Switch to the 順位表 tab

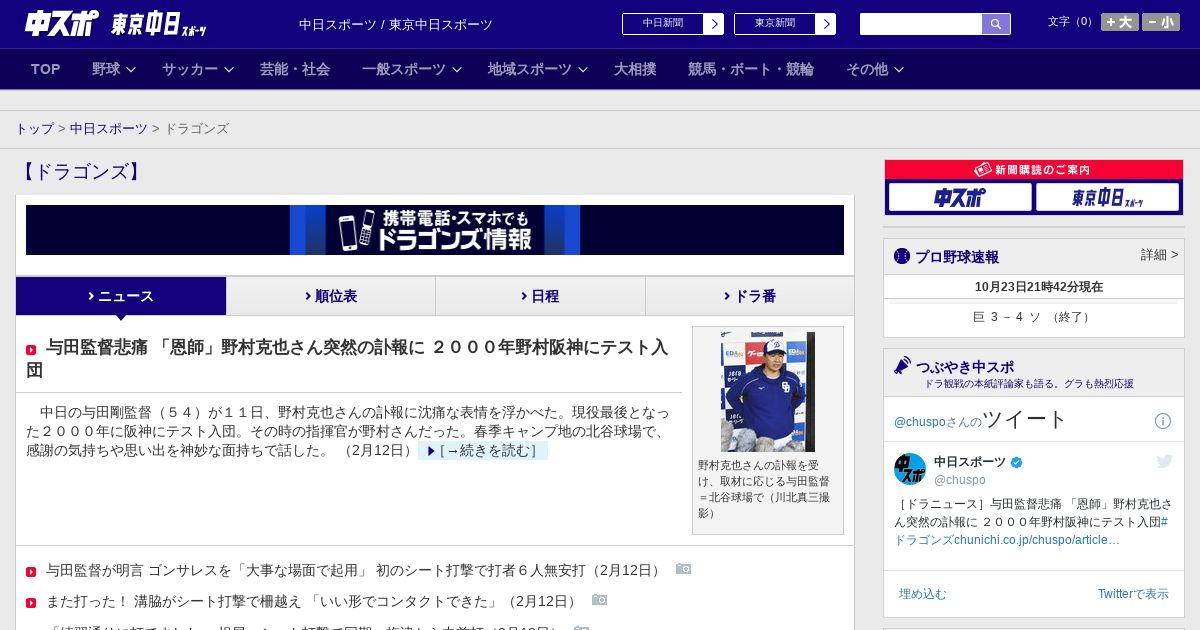(x=331, y=296)
